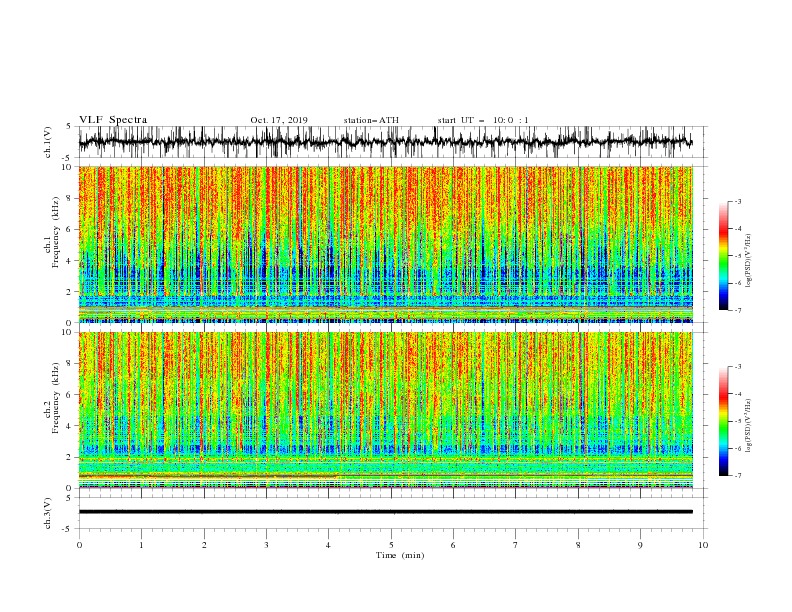The height and width of the screenshot is (612, 792).
Task: Click the time axis tick label 6
Action: pos(453,545)
